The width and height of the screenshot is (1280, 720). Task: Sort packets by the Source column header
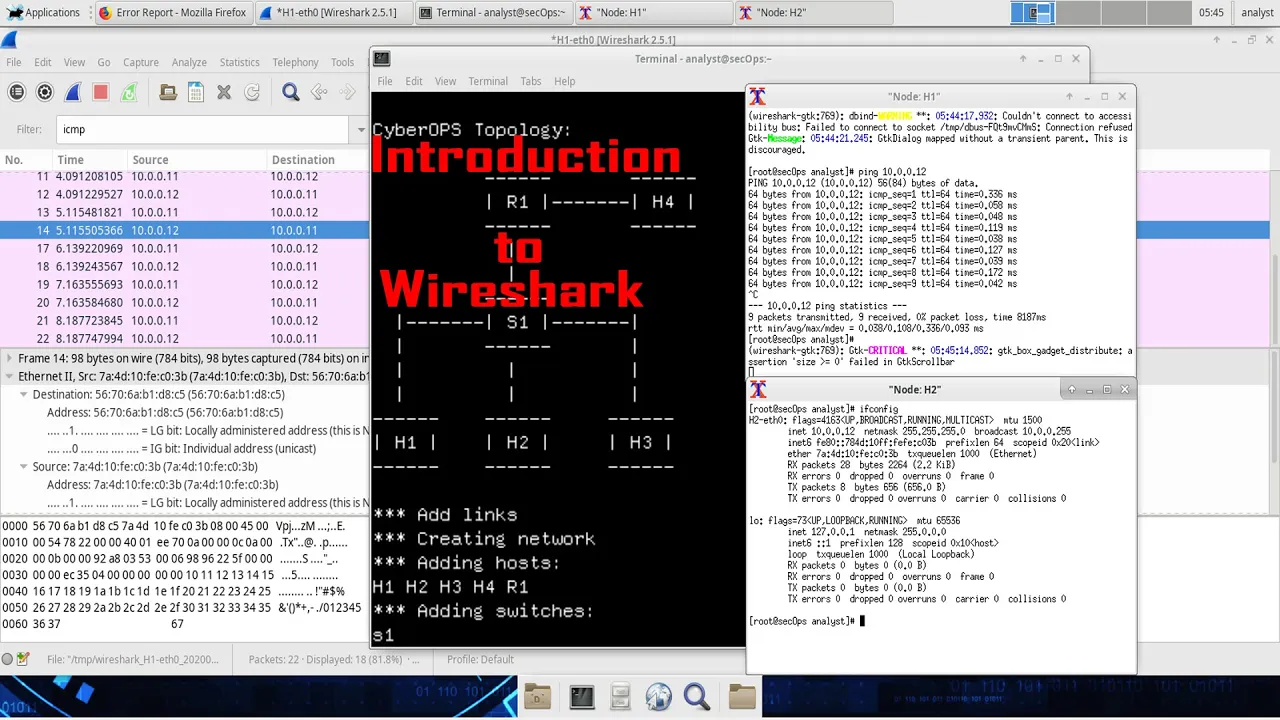(197, 160)
